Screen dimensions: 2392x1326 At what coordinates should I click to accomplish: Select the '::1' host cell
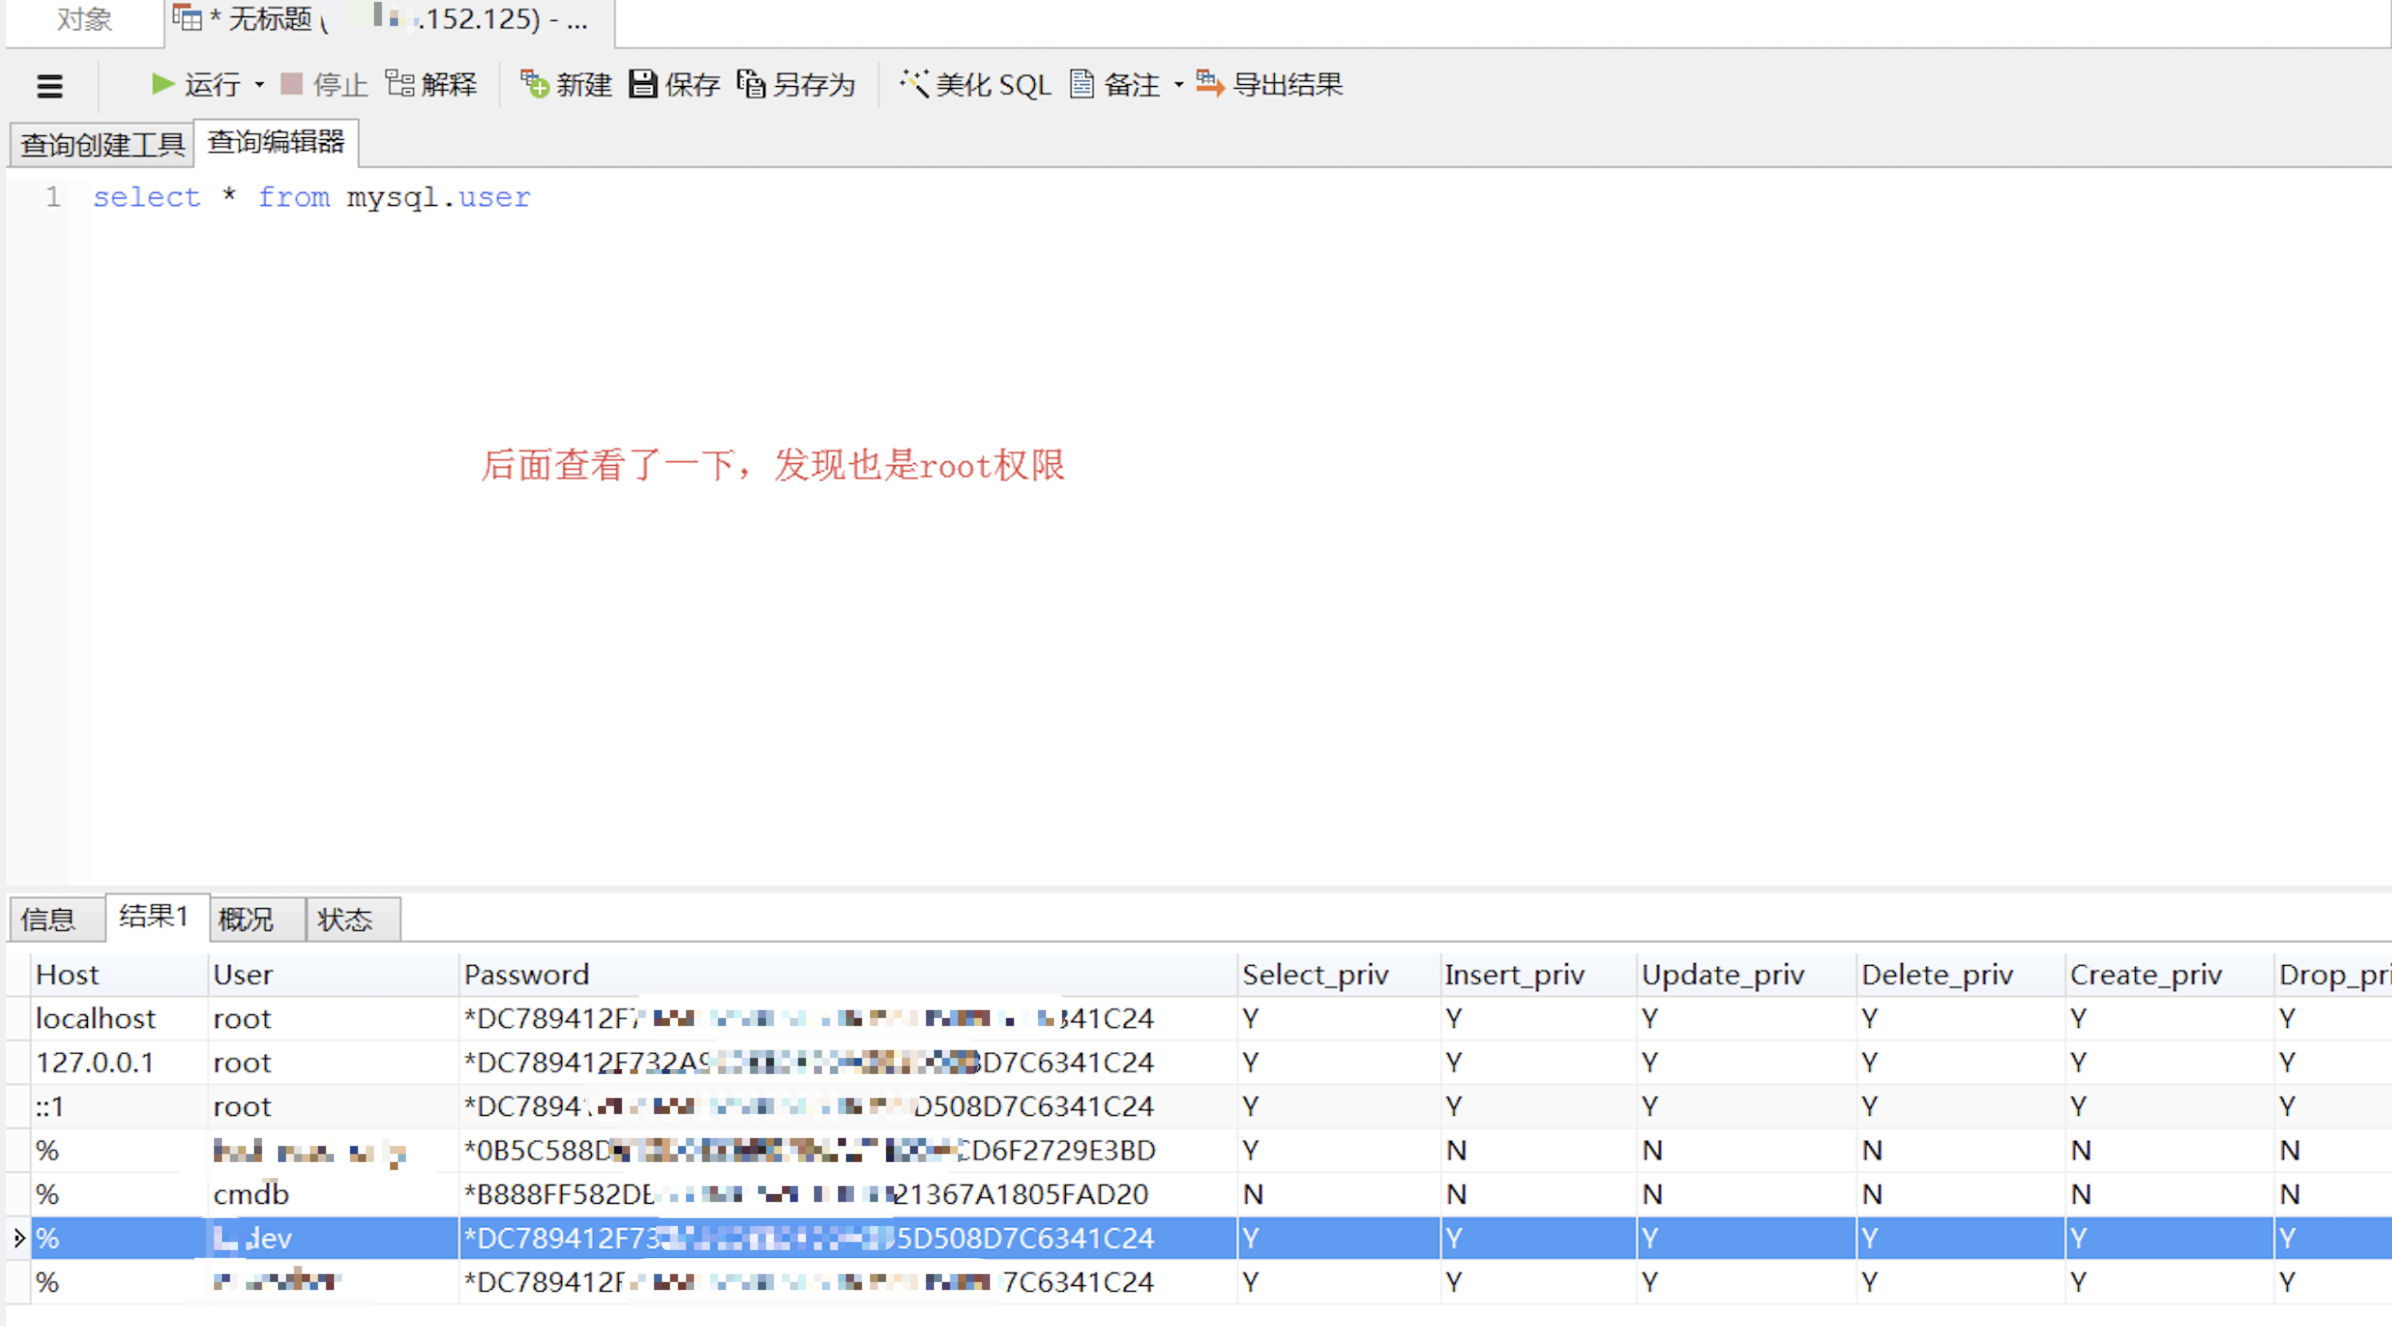click(119, 1106)
